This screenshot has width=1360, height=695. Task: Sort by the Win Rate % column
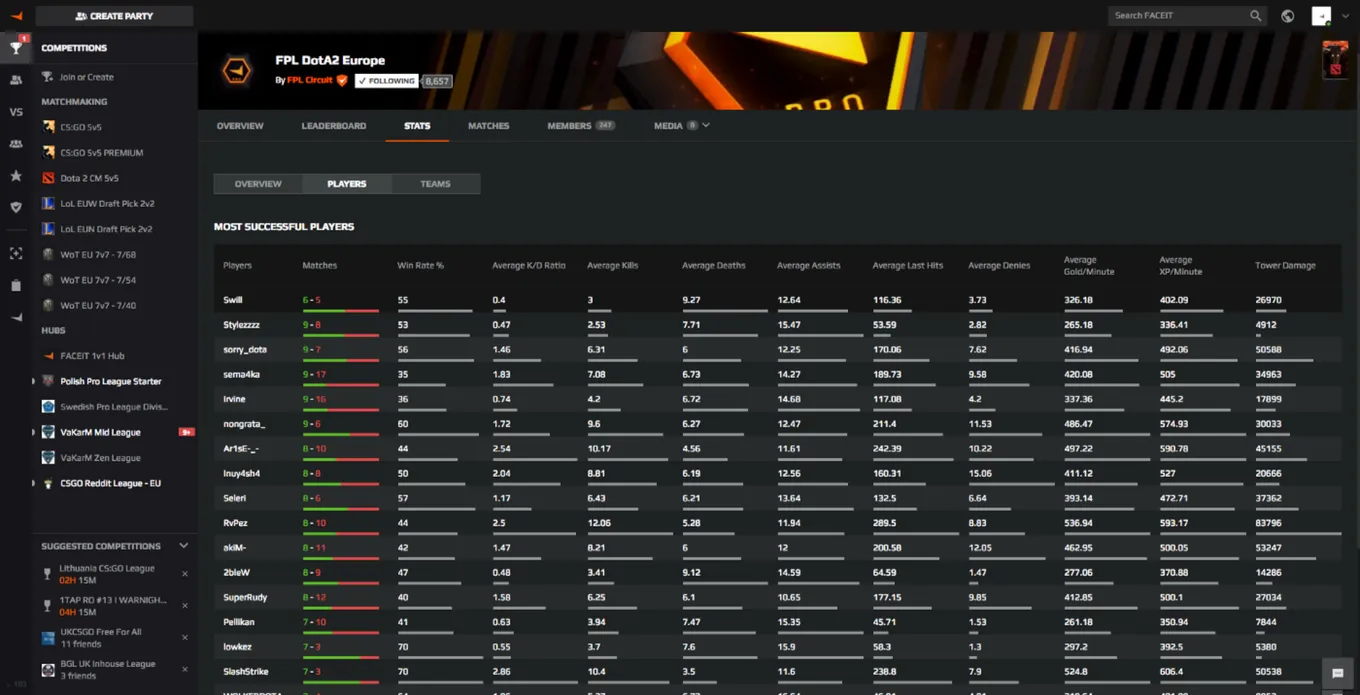click(x=420, y=266)
